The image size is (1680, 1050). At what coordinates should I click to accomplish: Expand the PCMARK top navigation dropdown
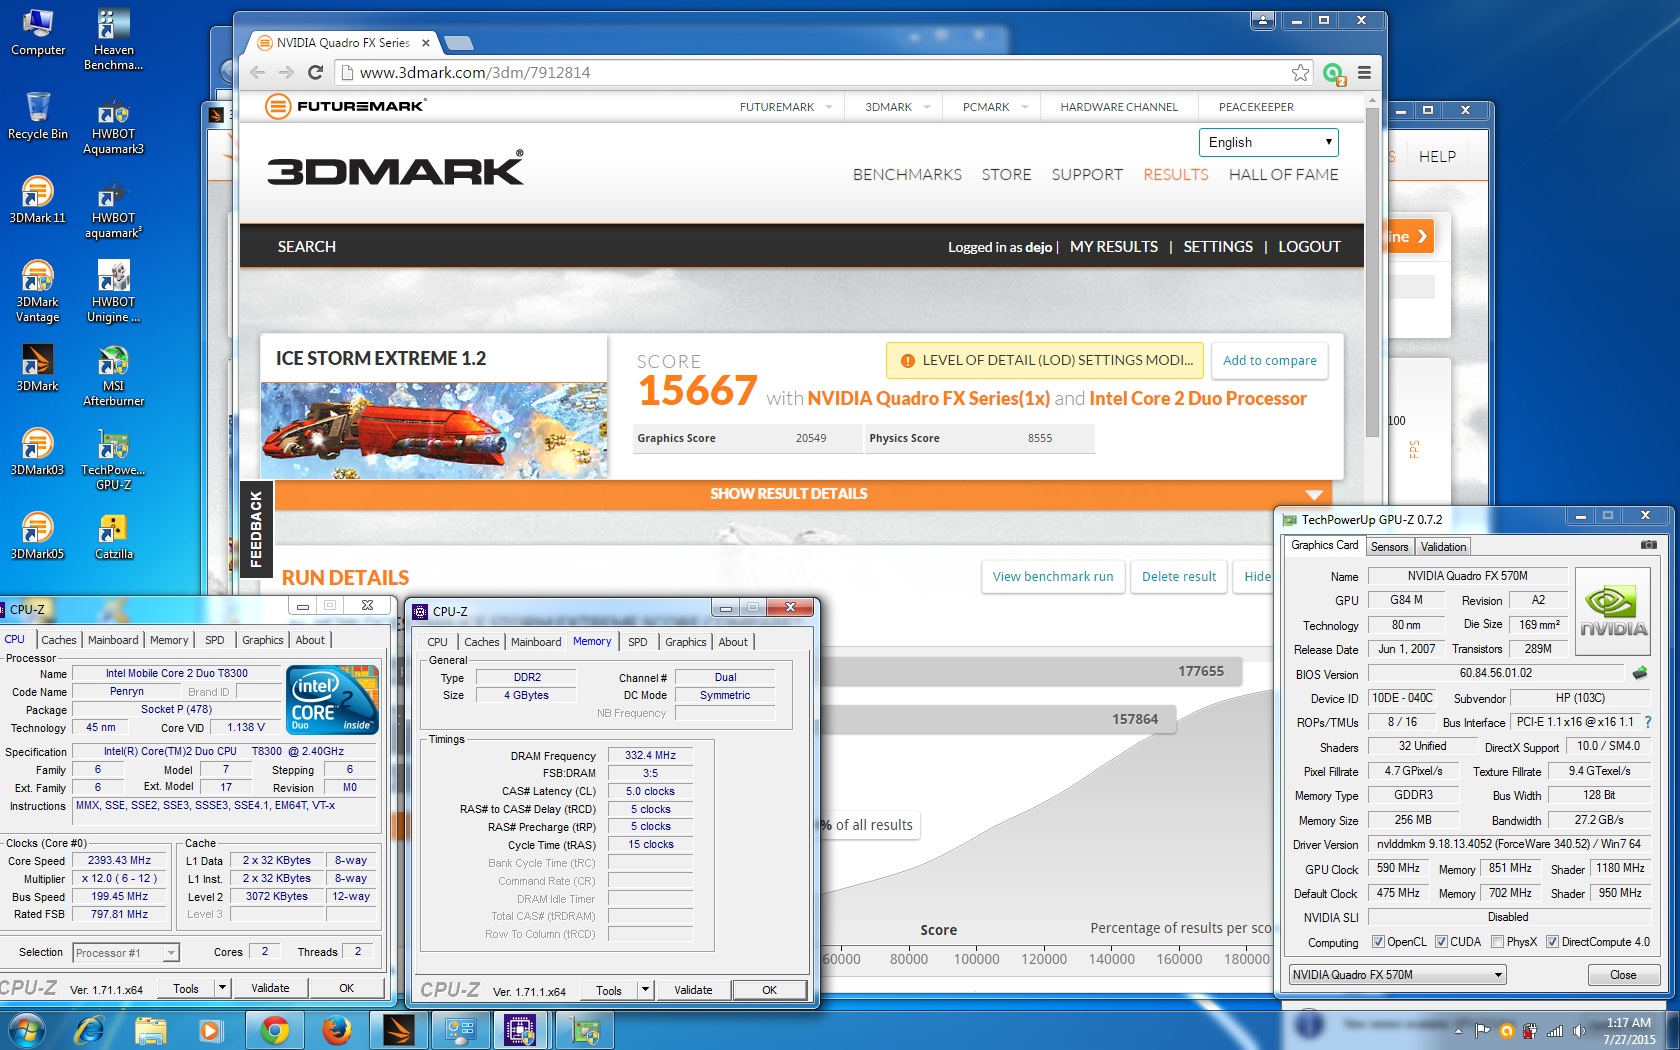[x=1025, y=107]
